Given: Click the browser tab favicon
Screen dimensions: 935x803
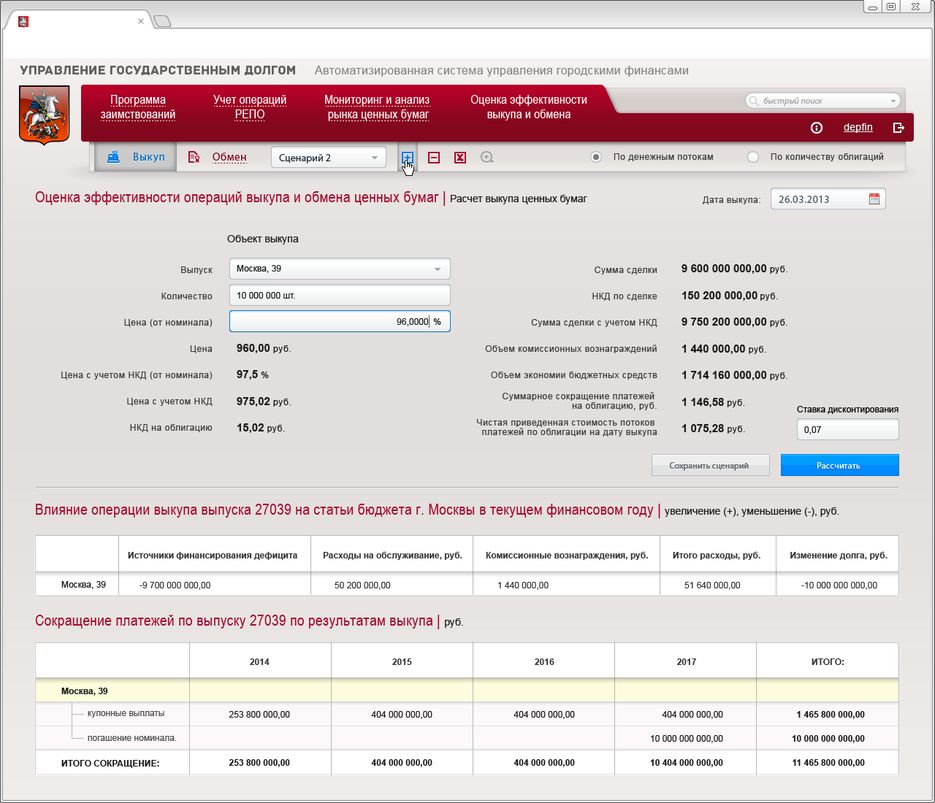Looking at the screenshot, I should (x=23, y=21).
